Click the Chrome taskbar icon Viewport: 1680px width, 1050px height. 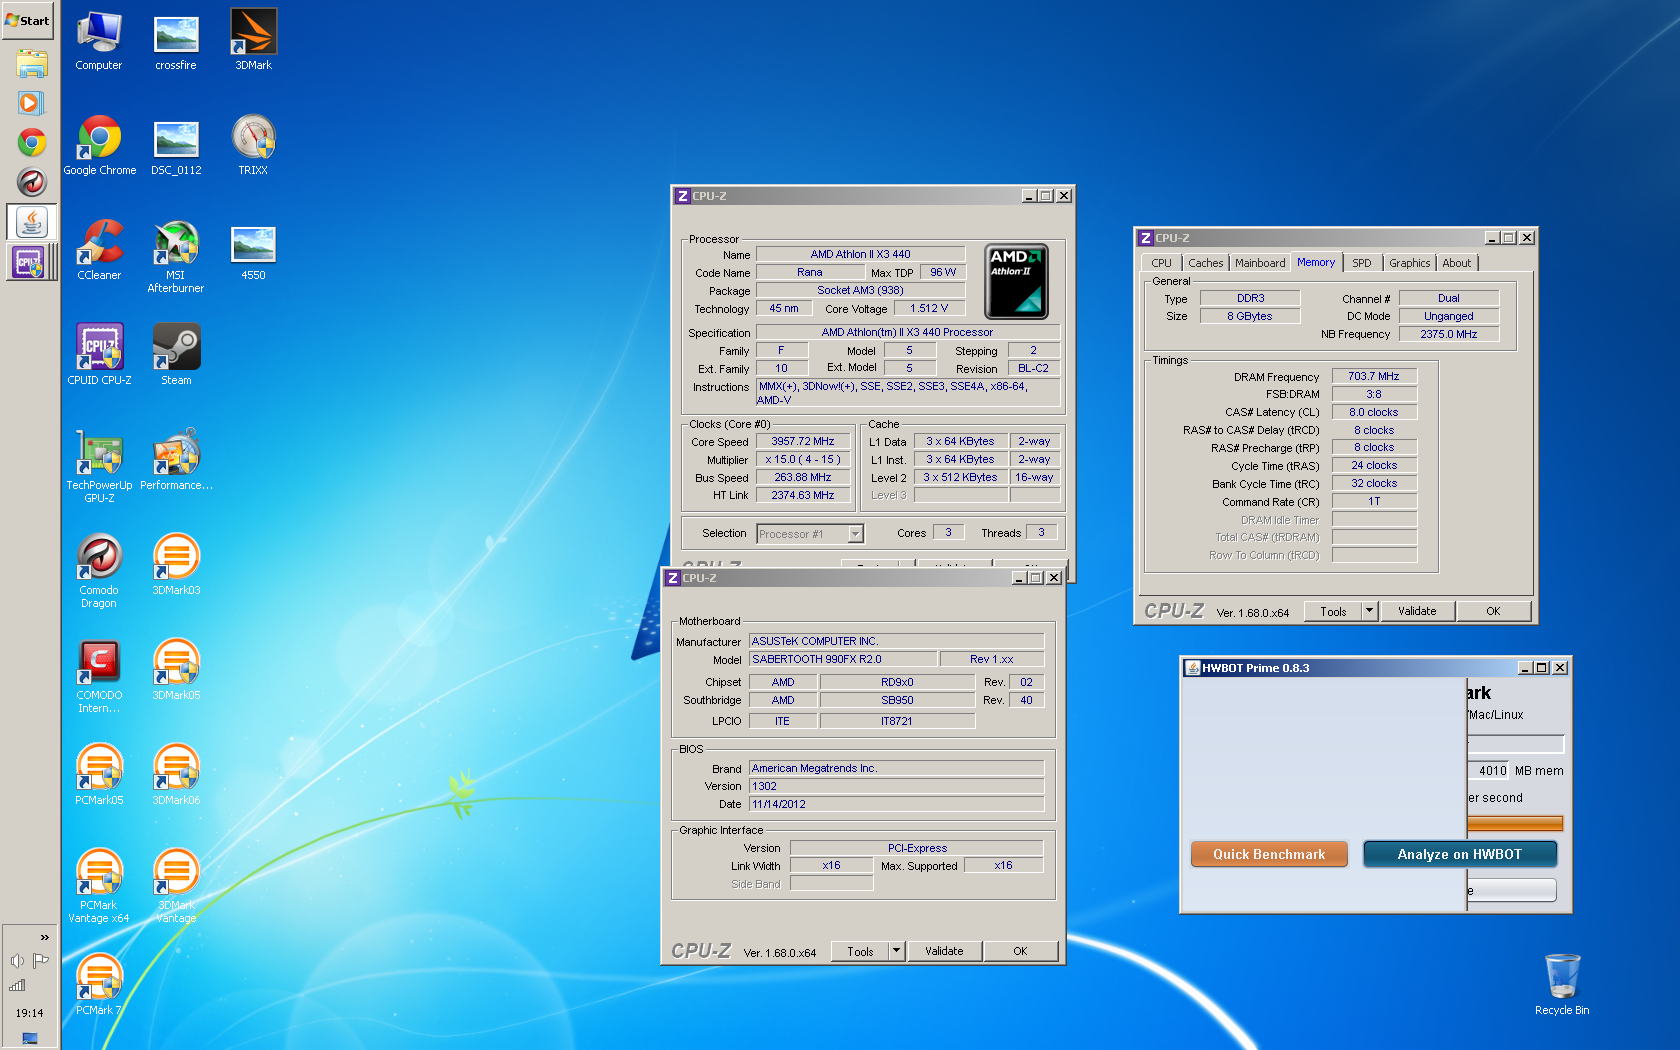31,142
